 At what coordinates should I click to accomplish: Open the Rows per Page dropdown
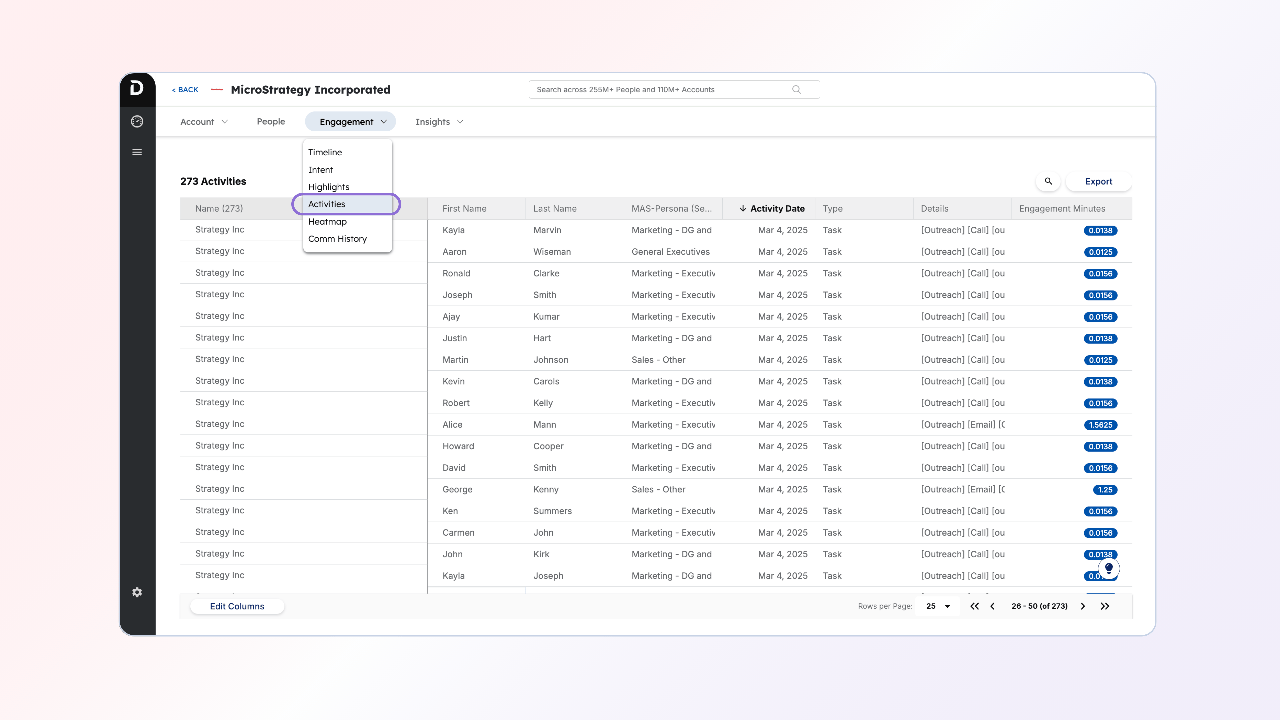point(938,606)
